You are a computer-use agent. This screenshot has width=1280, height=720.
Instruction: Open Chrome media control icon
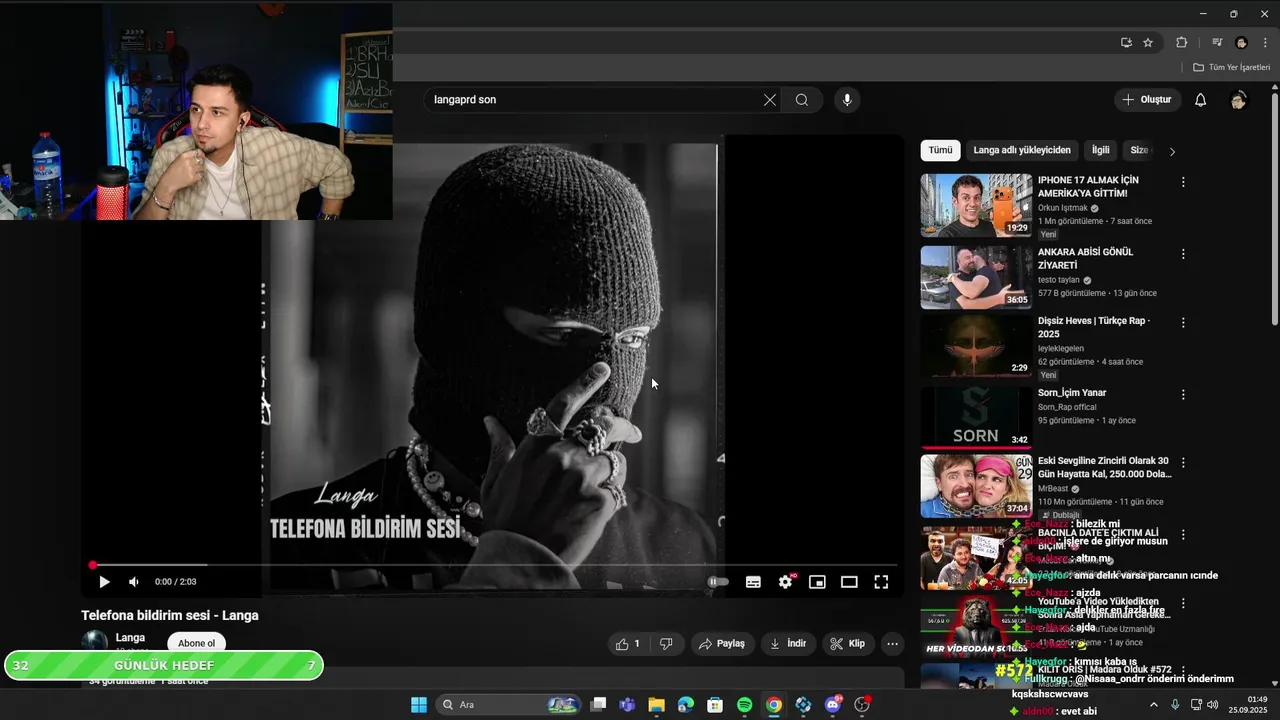click(1217, 43)
